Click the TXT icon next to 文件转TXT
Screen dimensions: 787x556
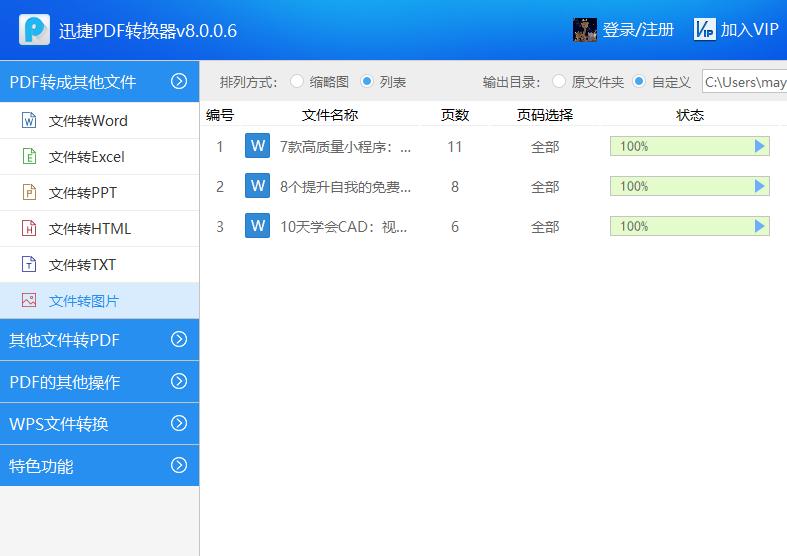pyautogui.click(x=29, y=264)
